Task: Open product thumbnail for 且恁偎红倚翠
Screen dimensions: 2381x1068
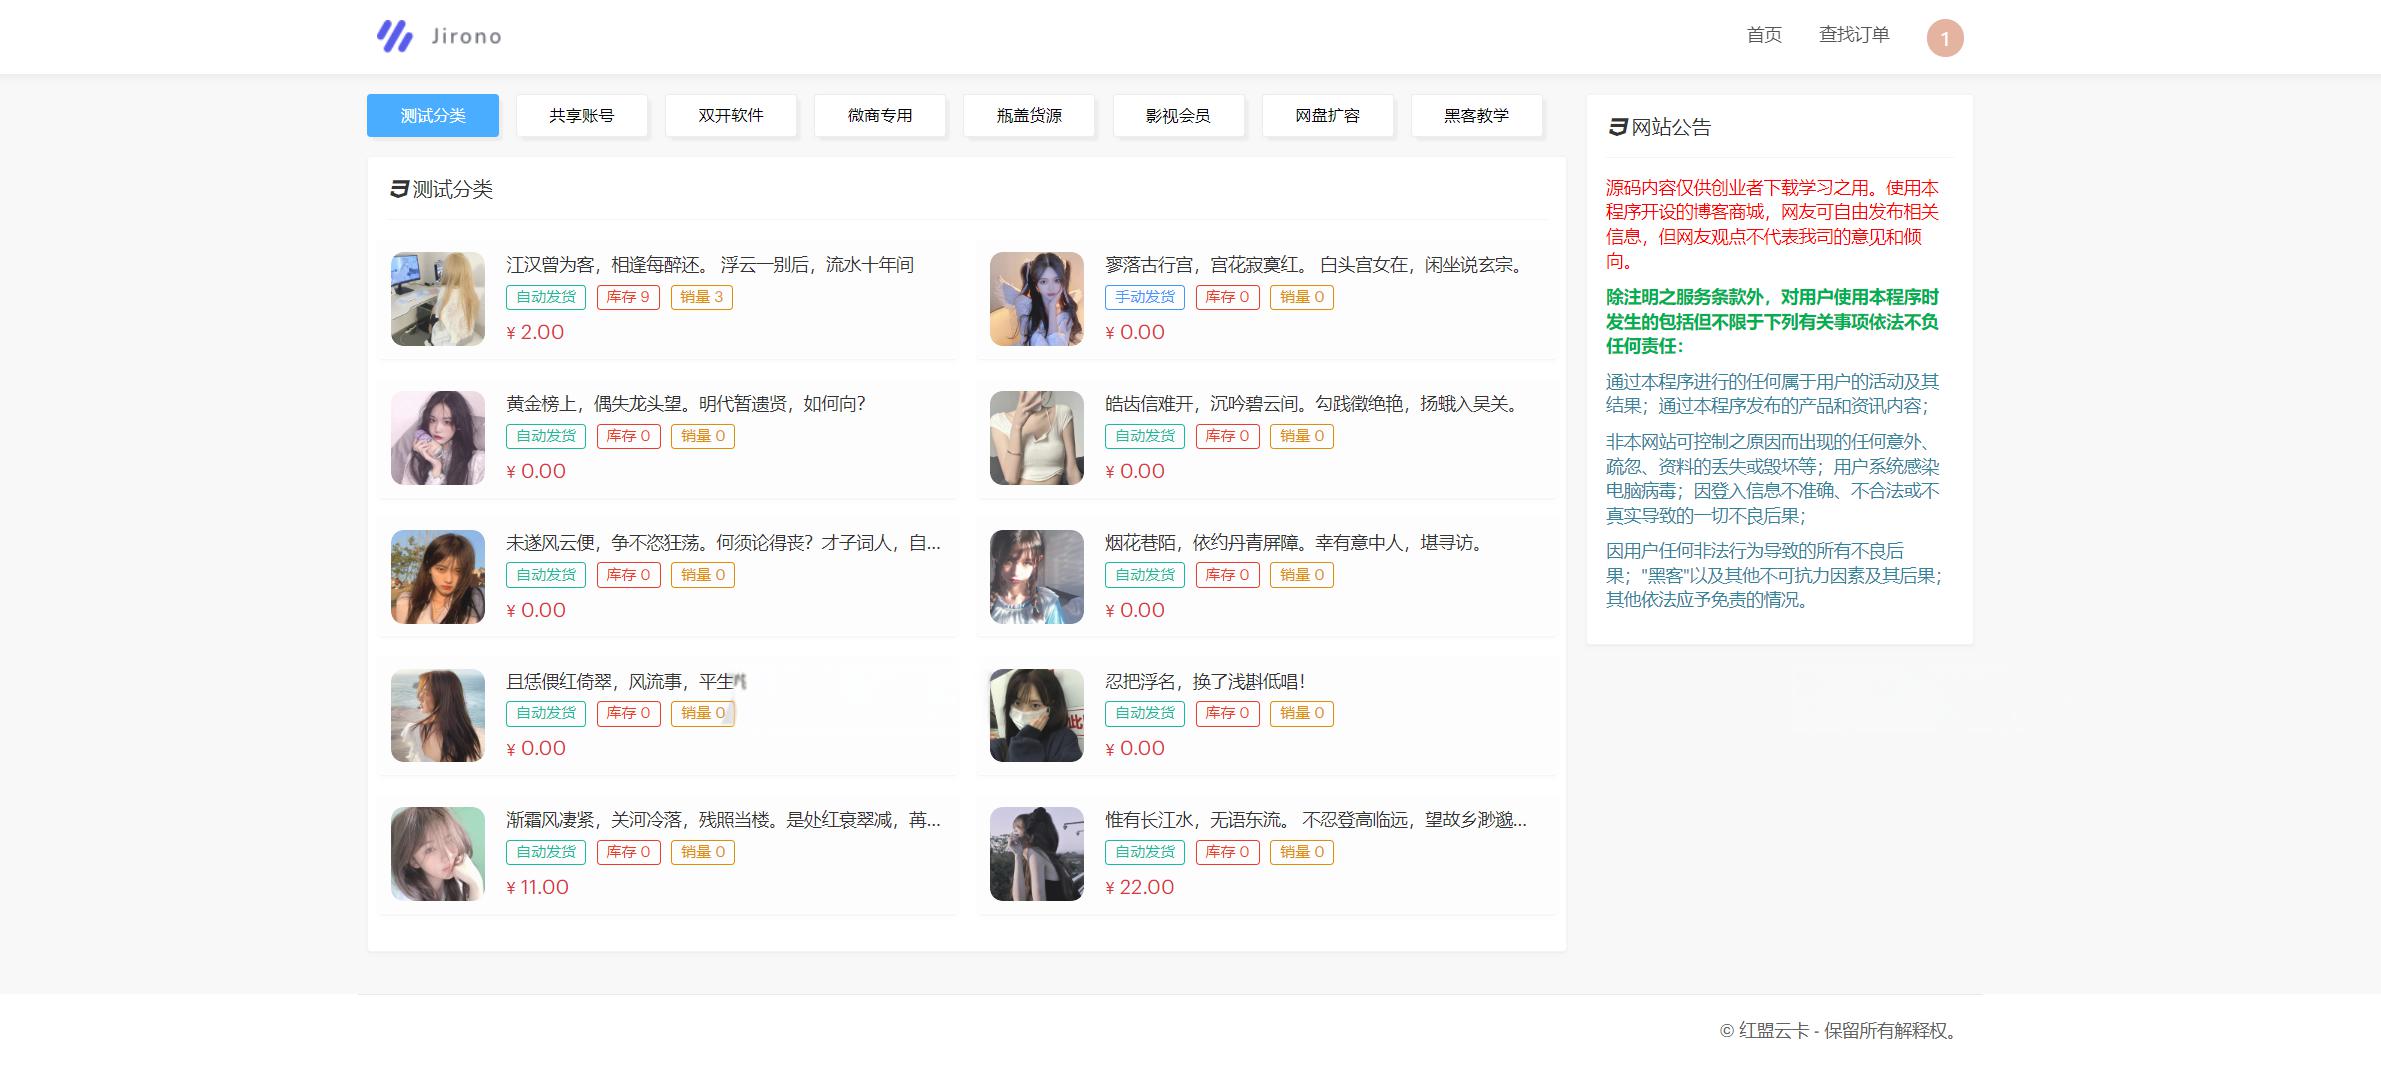Action: click(x=438, y=716)
